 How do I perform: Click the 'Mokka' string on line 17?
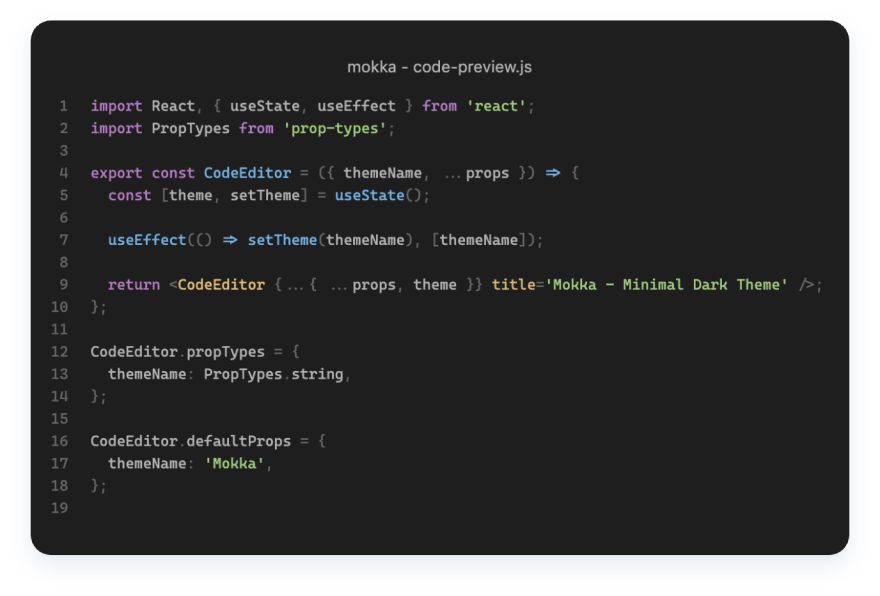[234, 464]
